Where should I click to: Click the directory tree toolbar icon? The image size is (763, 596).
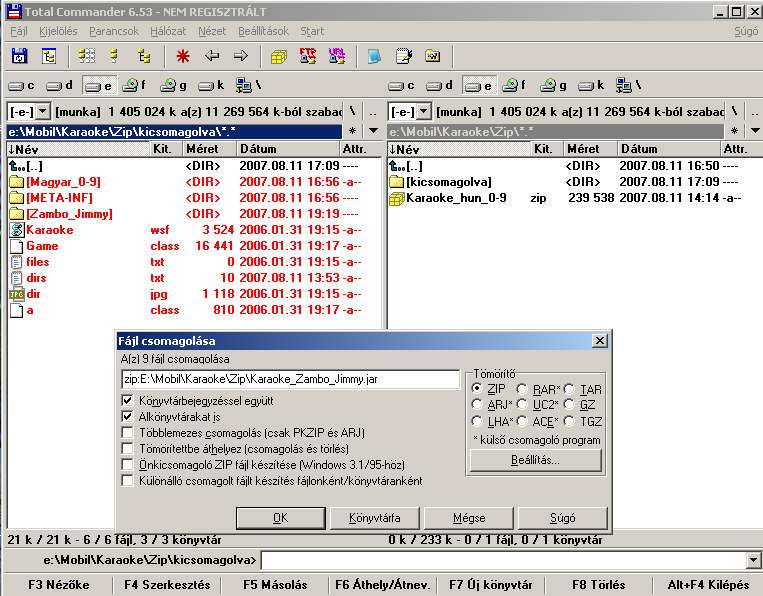tap(48, 56)
